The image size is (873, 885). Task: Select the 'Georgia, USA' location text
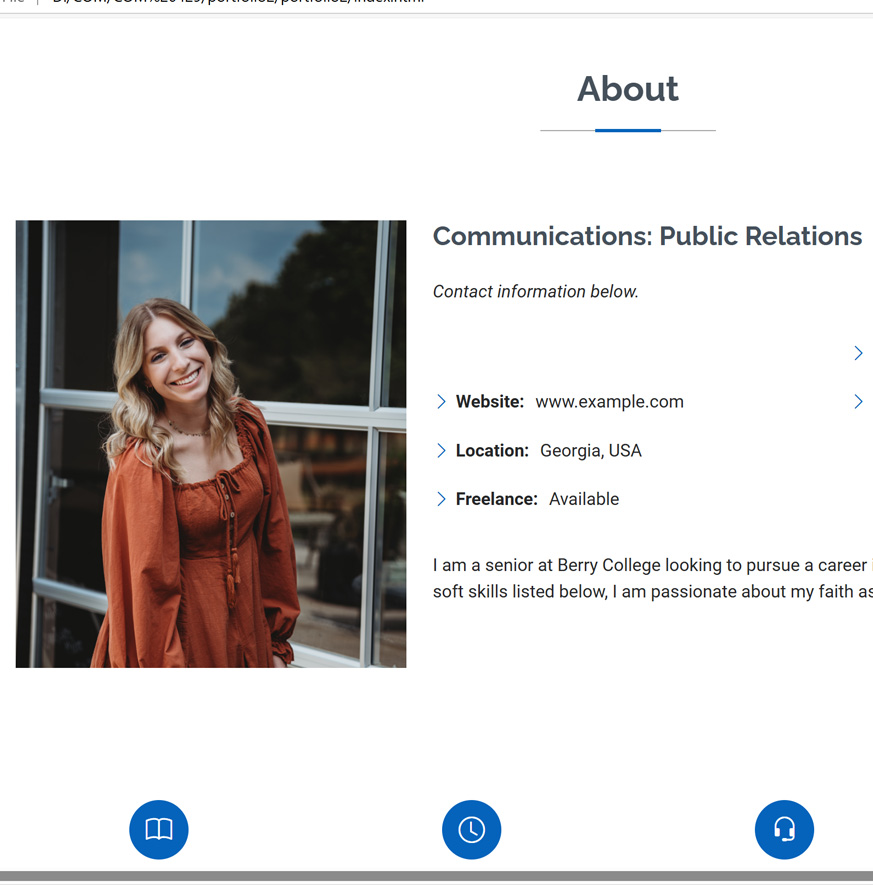[591, 451]
